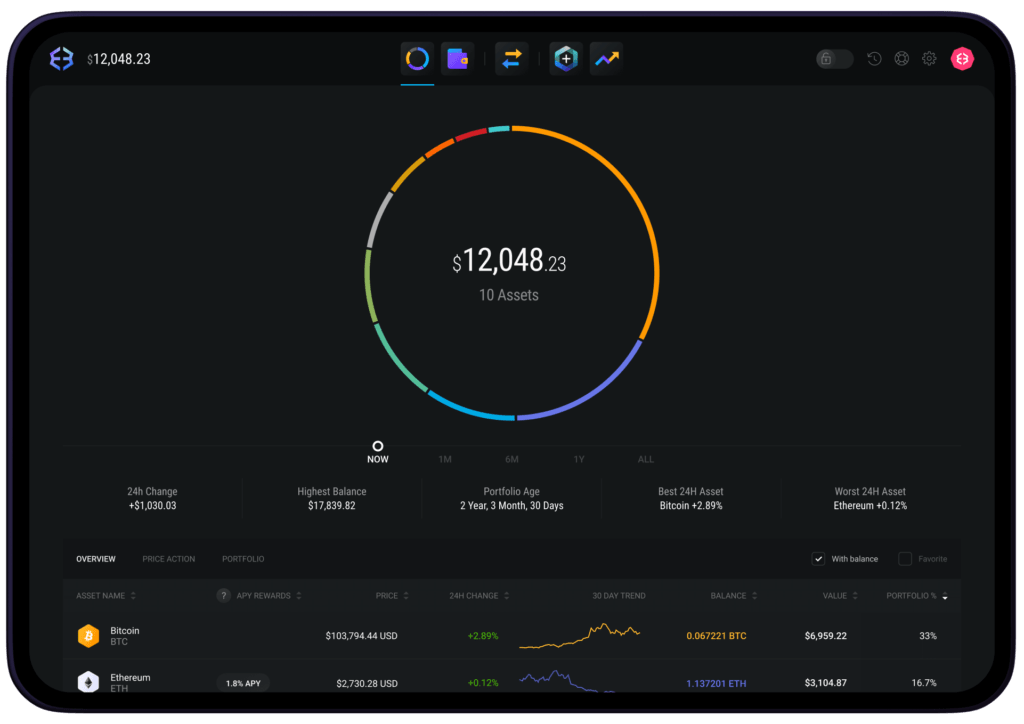Toggle the wallet lock switch

coord(834,59)
